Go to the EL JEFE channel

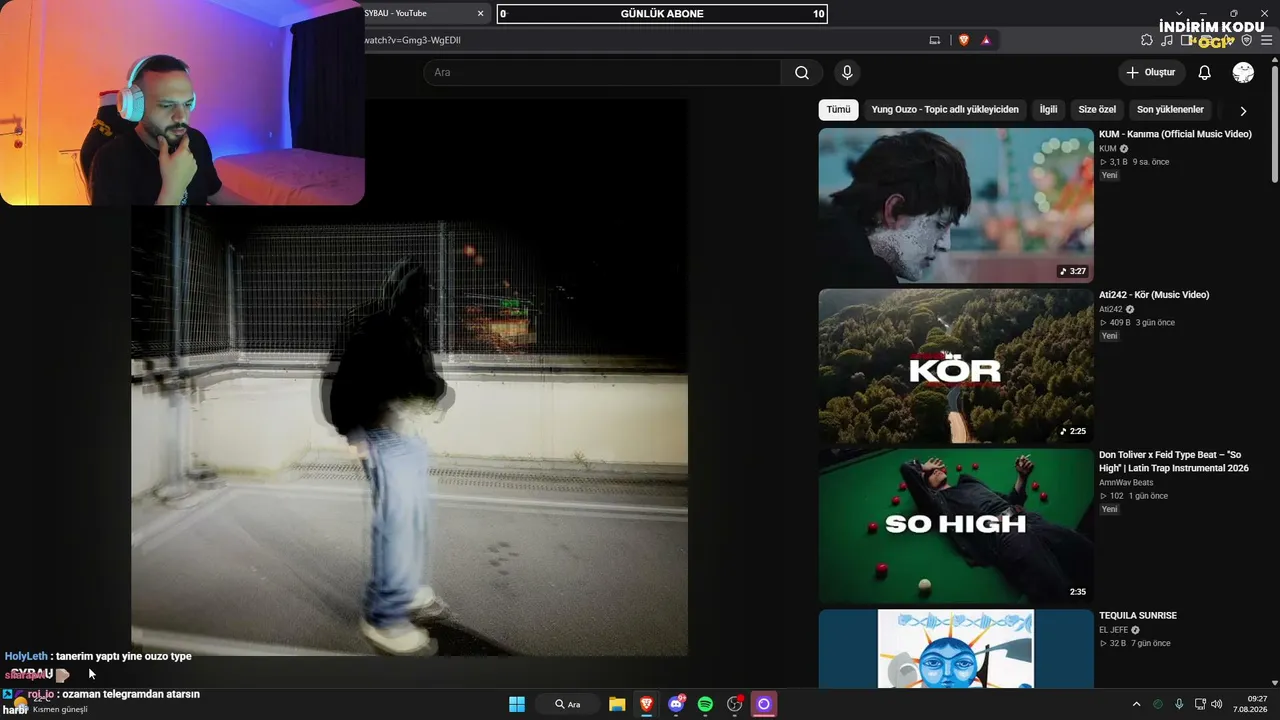pyautogui.click(x=1113, y=630)
